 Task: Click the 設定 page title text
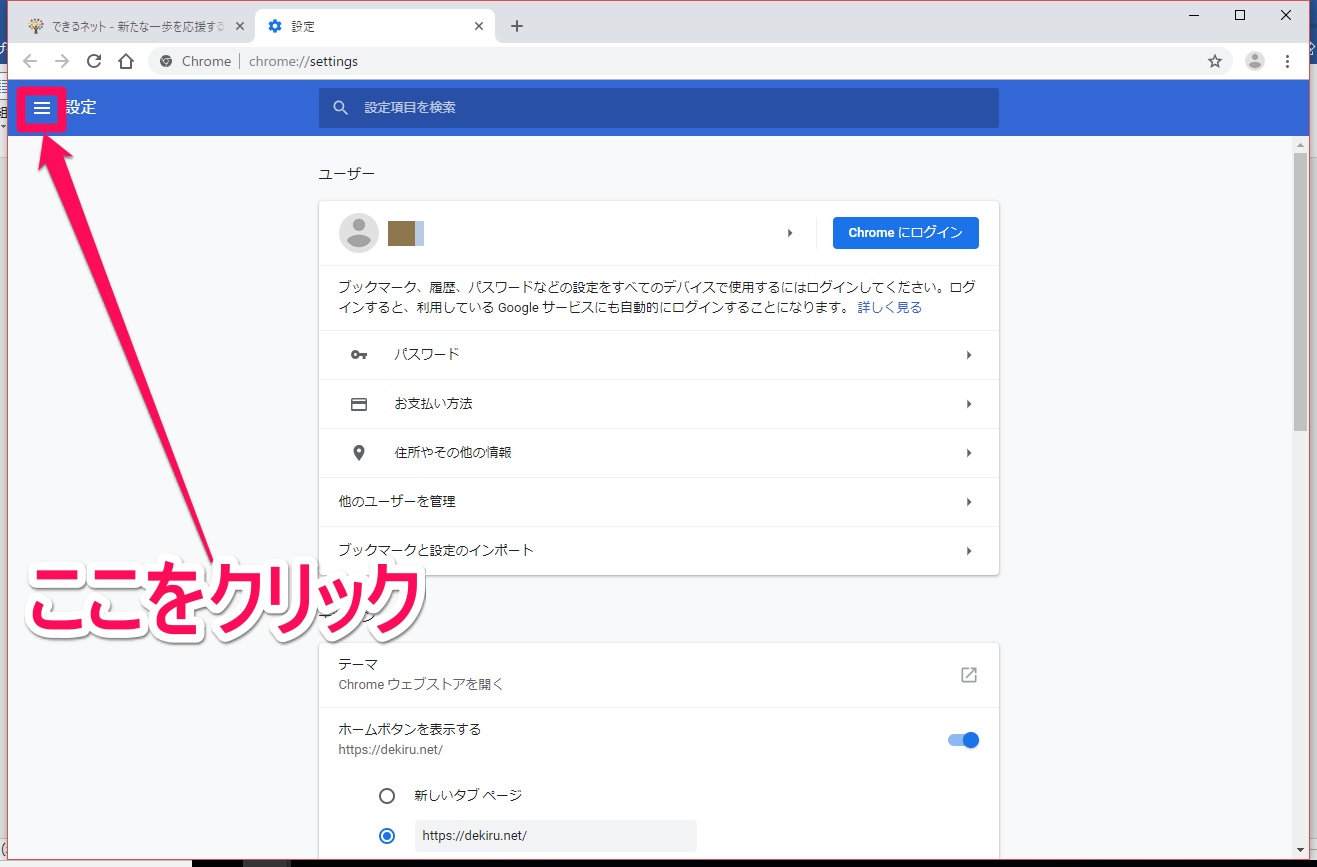coord(81,108)
